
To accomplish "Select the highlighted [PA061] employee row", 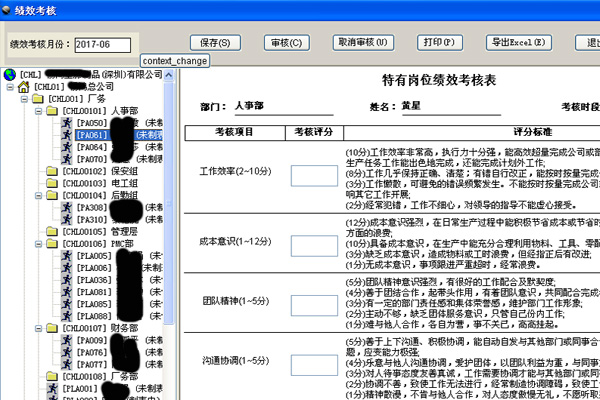I will (119, 135).
